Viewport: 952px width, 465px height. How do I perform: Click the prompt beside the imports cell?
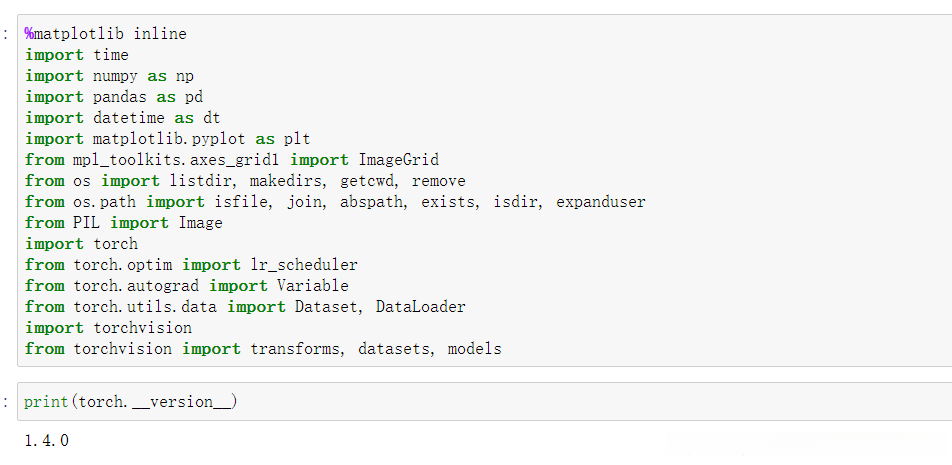point(6,34)
